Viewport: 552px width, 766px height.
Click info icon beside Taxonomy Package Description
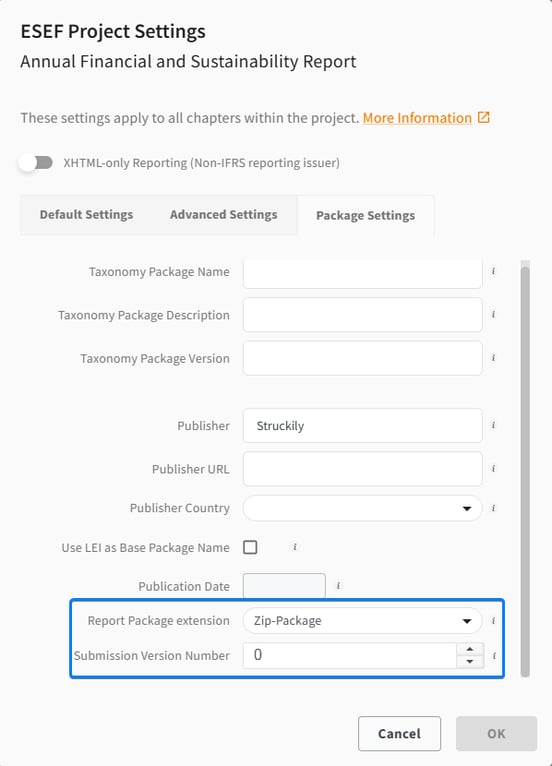[x=493, y=315]
